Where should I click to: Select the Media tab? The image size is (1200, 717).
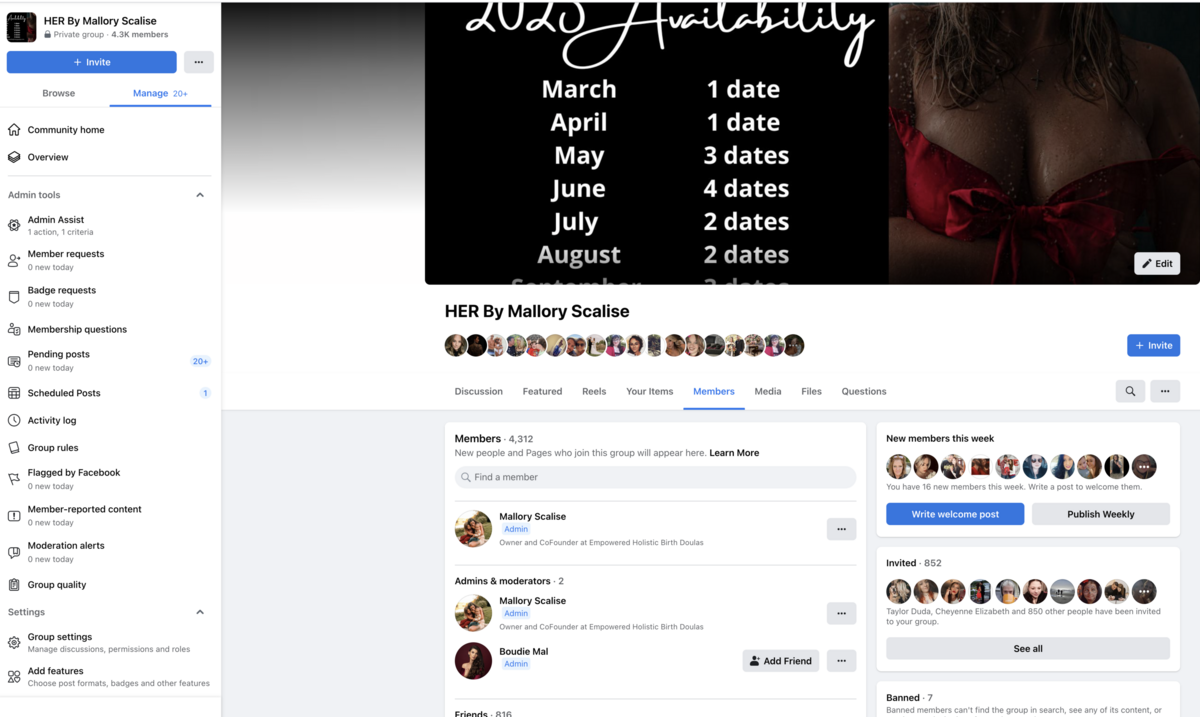(768, 391)
